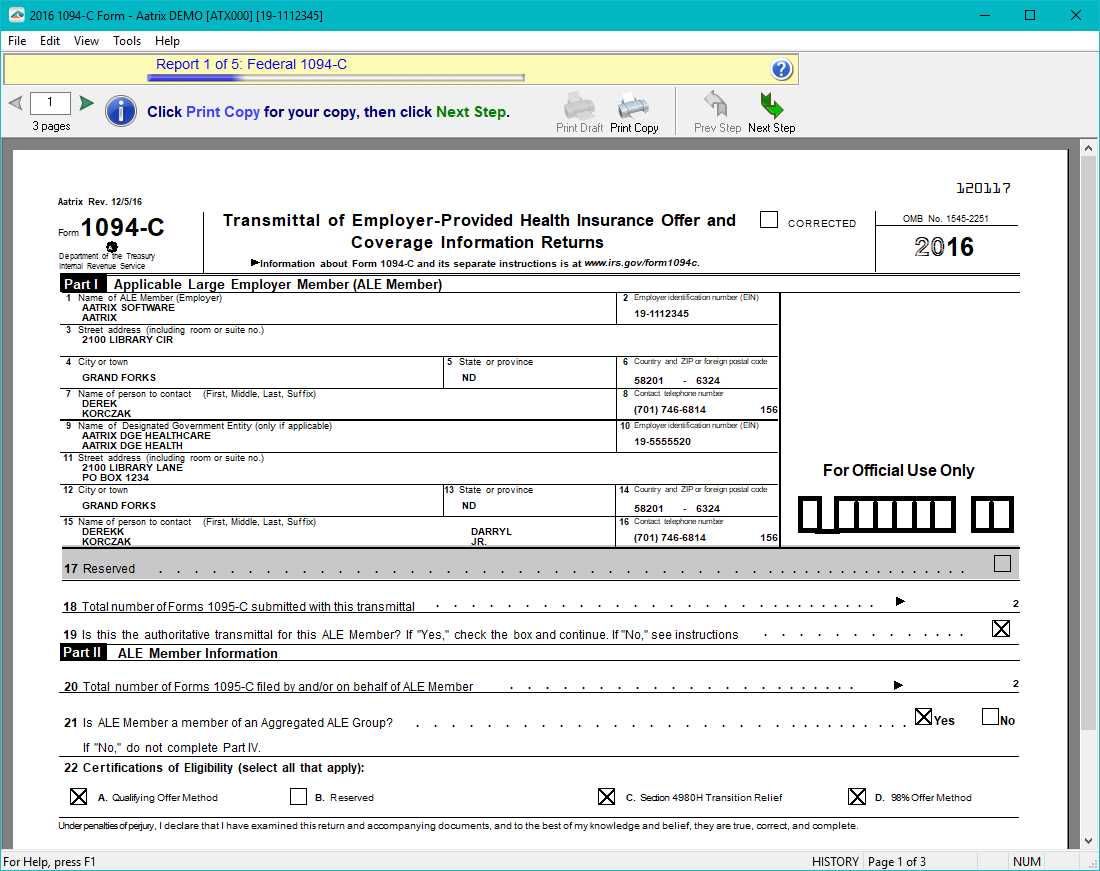This screenshot has width=1100, height=871.
Task: Uncheck the authoritative transmittal box on line 19
Action: (x=1001, y=628)
